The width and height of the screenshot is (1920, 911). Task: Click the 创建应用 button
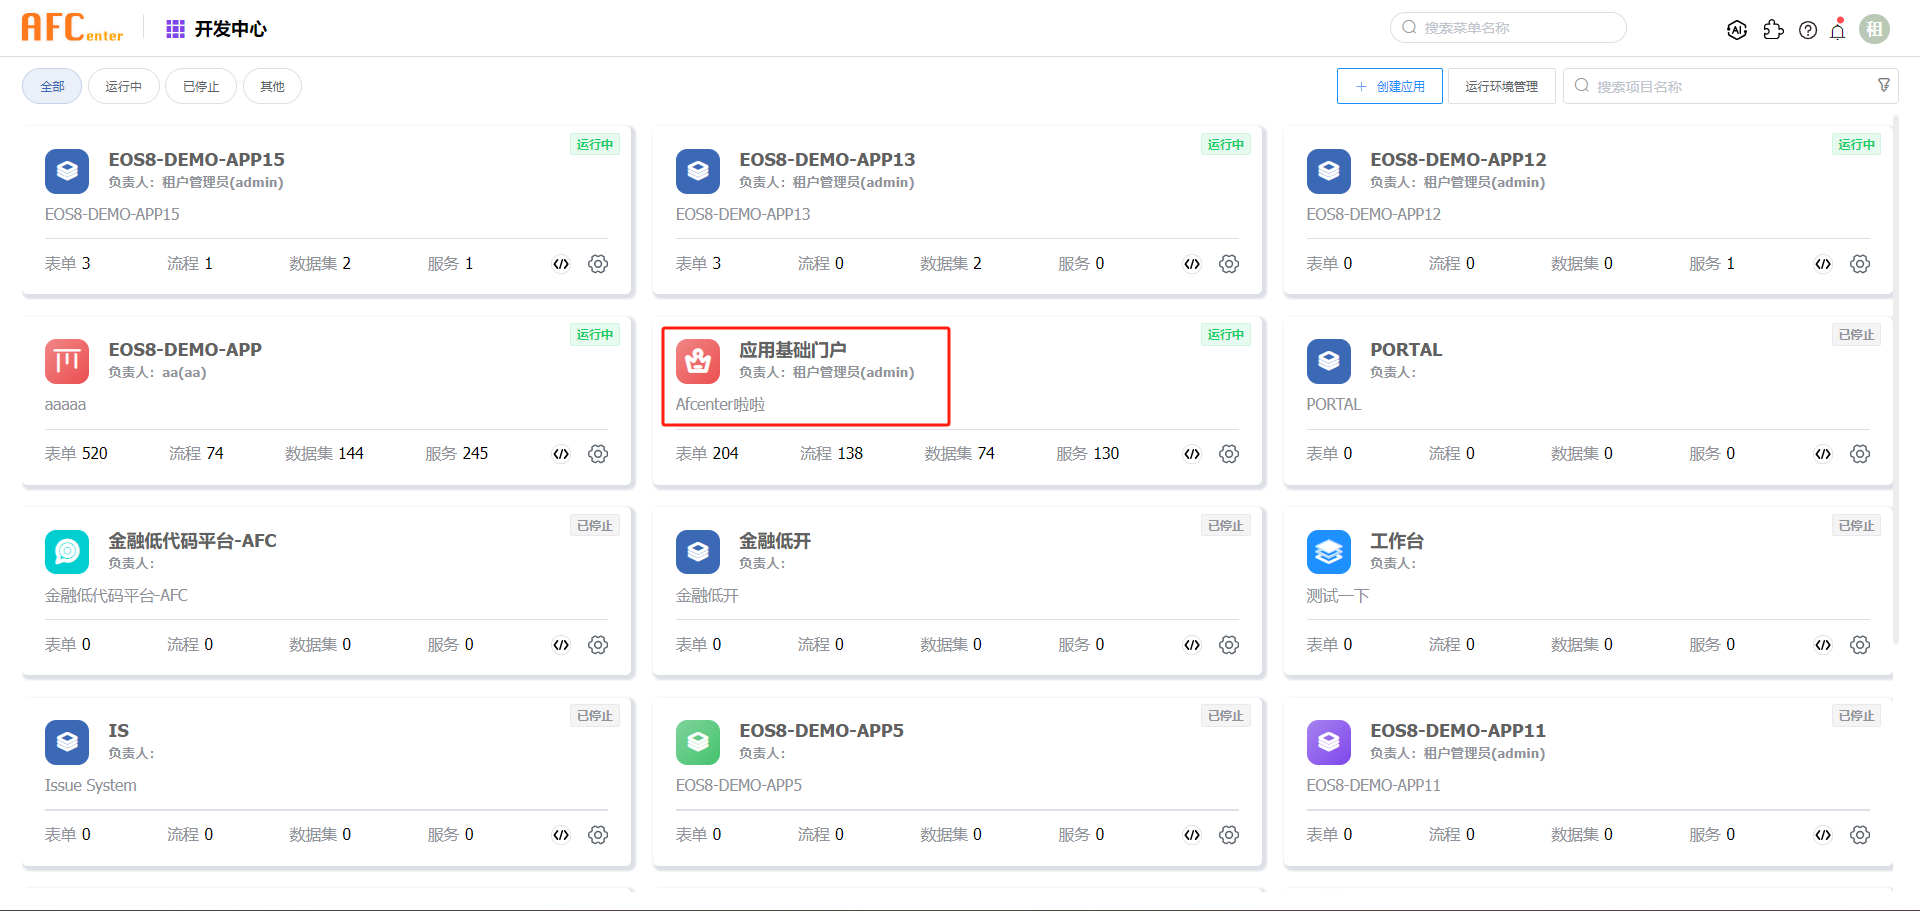pyautogui.click(x=1390, y=87)
